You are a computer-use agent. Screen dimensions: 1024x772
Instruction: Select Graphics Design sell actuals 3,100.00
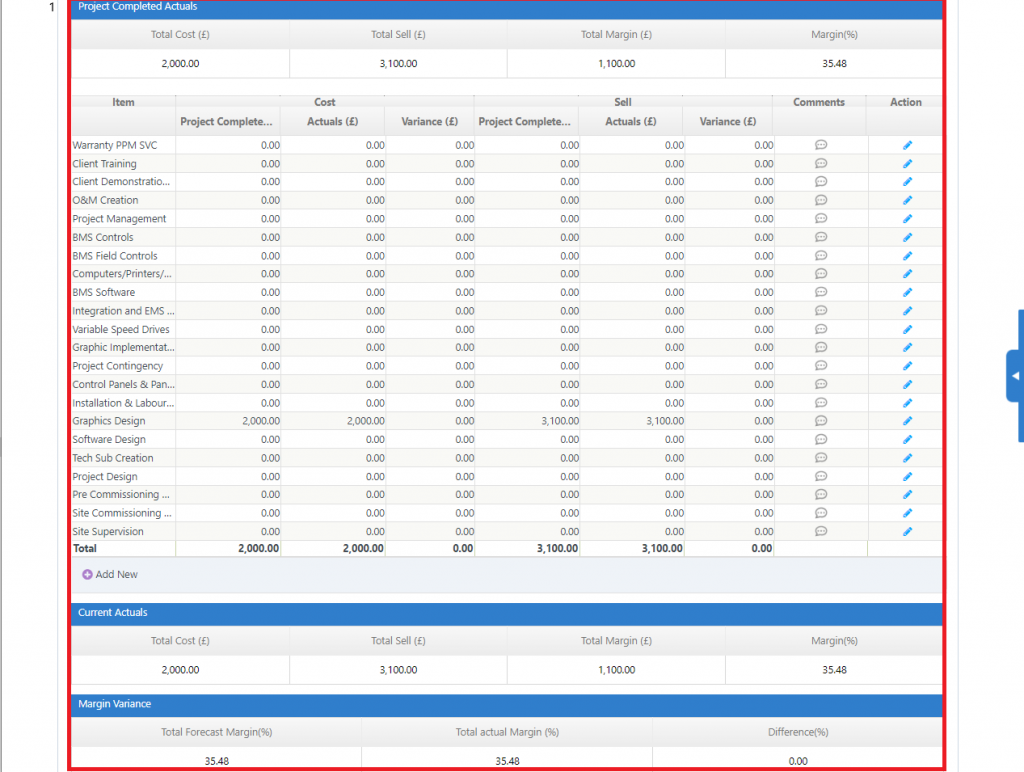coord(665,421)
